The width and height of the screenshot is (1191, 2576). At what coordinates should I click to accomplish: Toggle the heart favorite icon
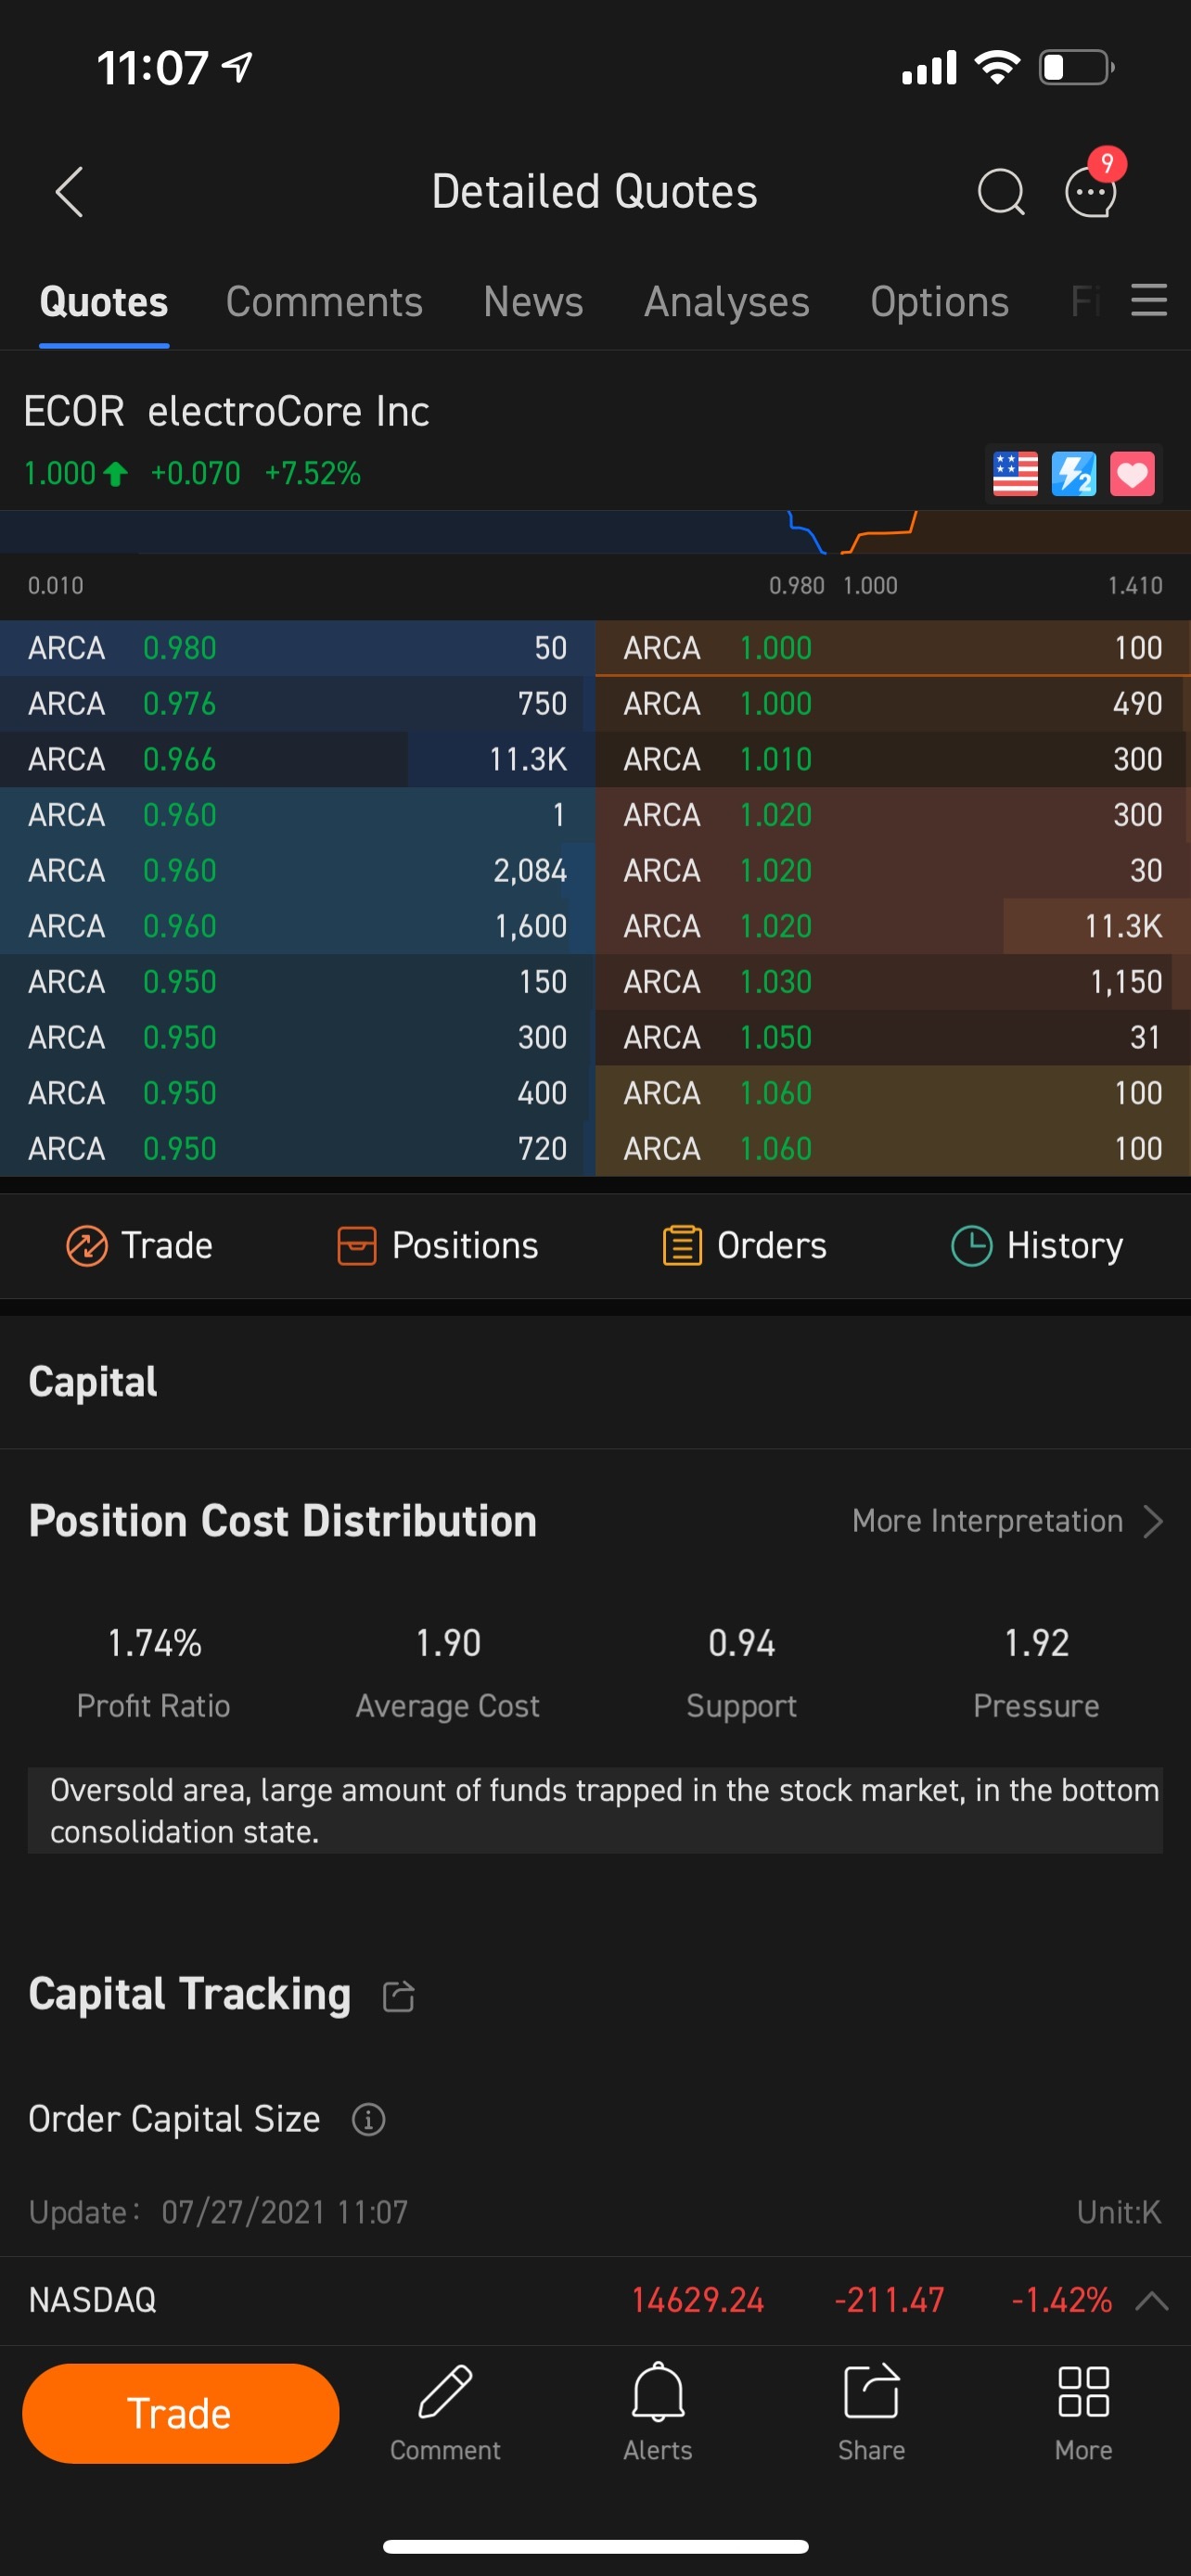[x=1132, y=473]
